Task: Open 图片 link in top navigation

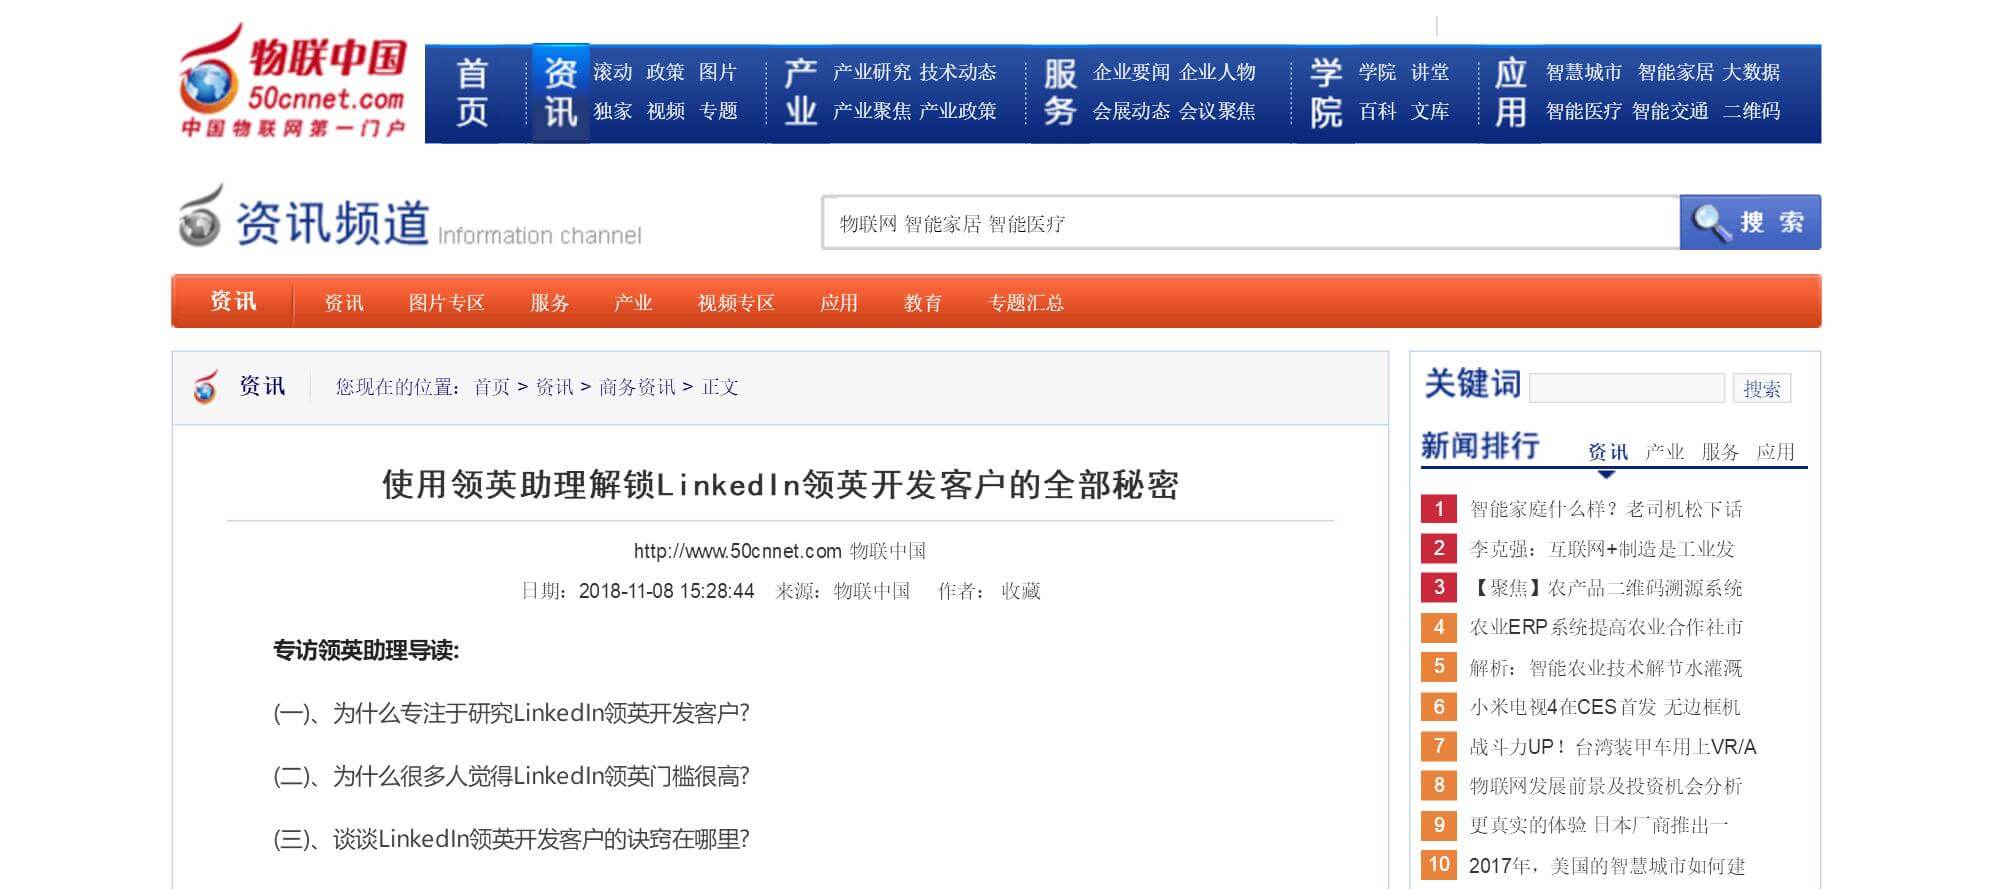Action: coord(718,72)
